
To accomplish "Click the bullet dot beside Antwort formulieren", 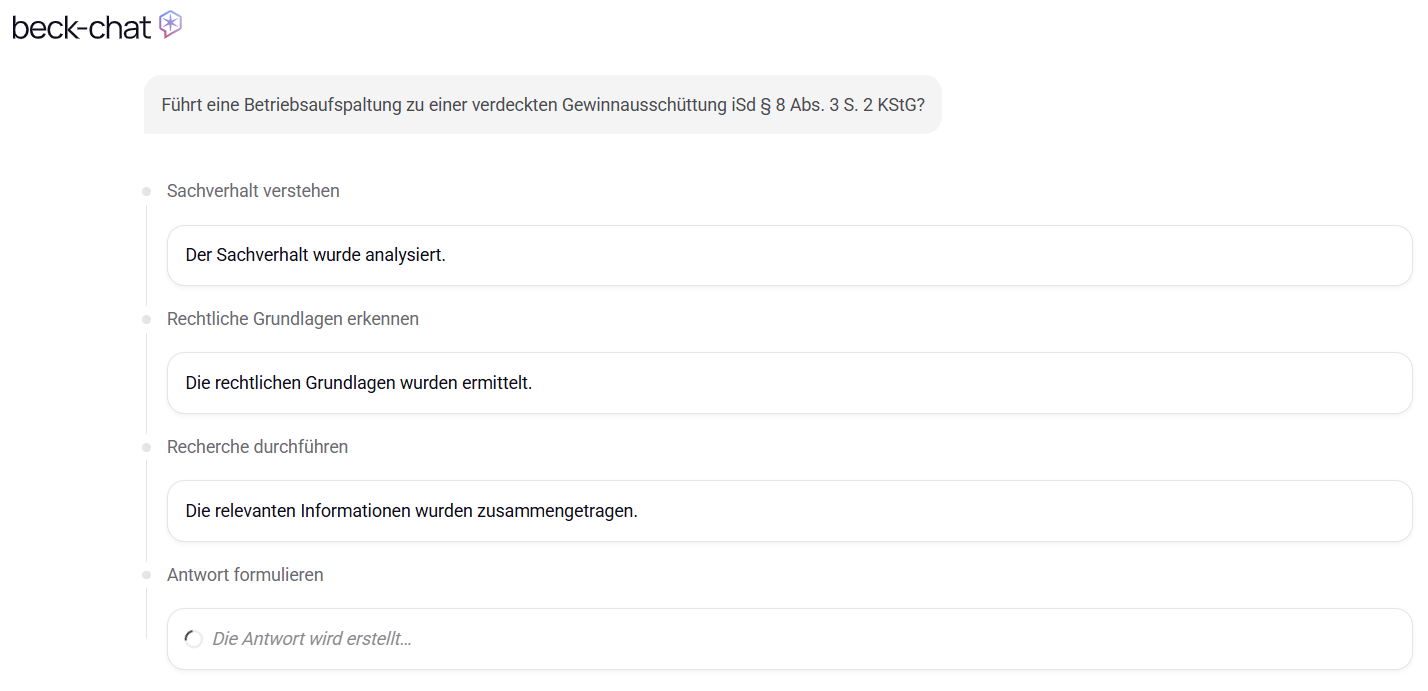I will [x=146, y=575].
